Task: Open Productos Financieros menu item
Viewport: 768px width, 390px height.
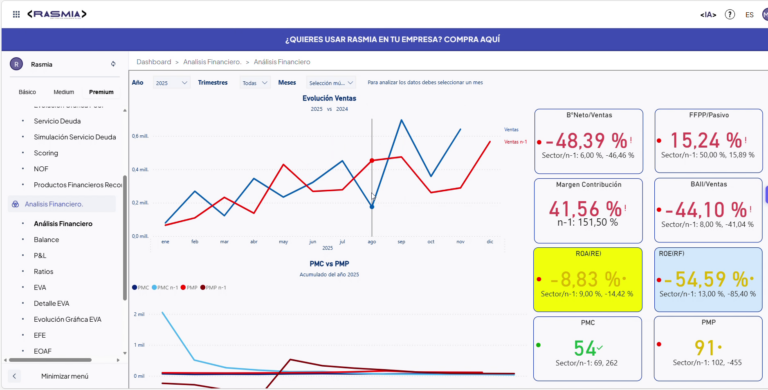Action: point(77,185)
